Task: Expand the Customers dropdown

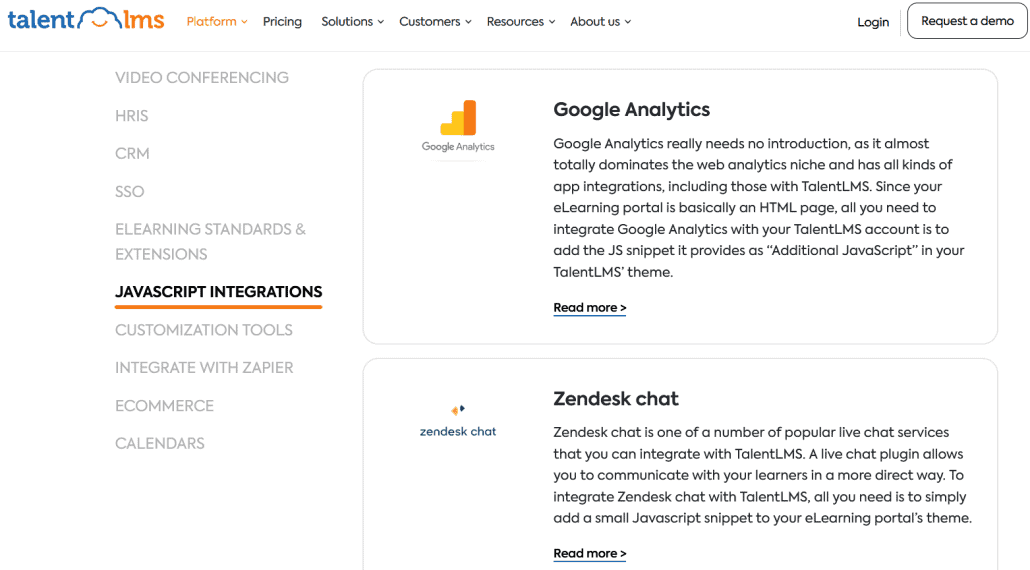Action: pyautogui.click(x=435, y=21)
